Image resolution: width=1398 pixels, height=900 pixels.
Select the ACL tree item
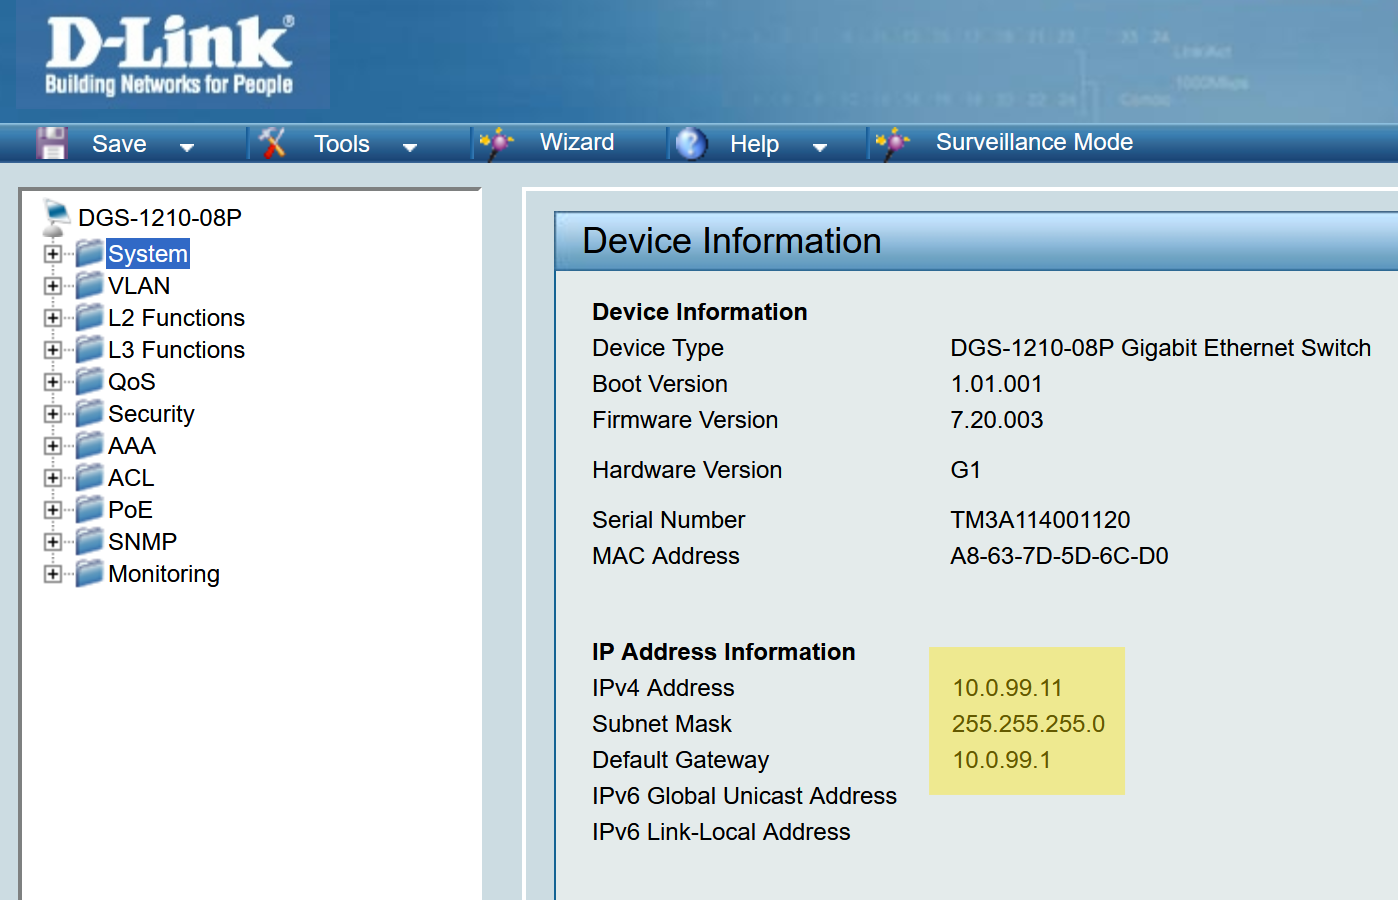131,478
